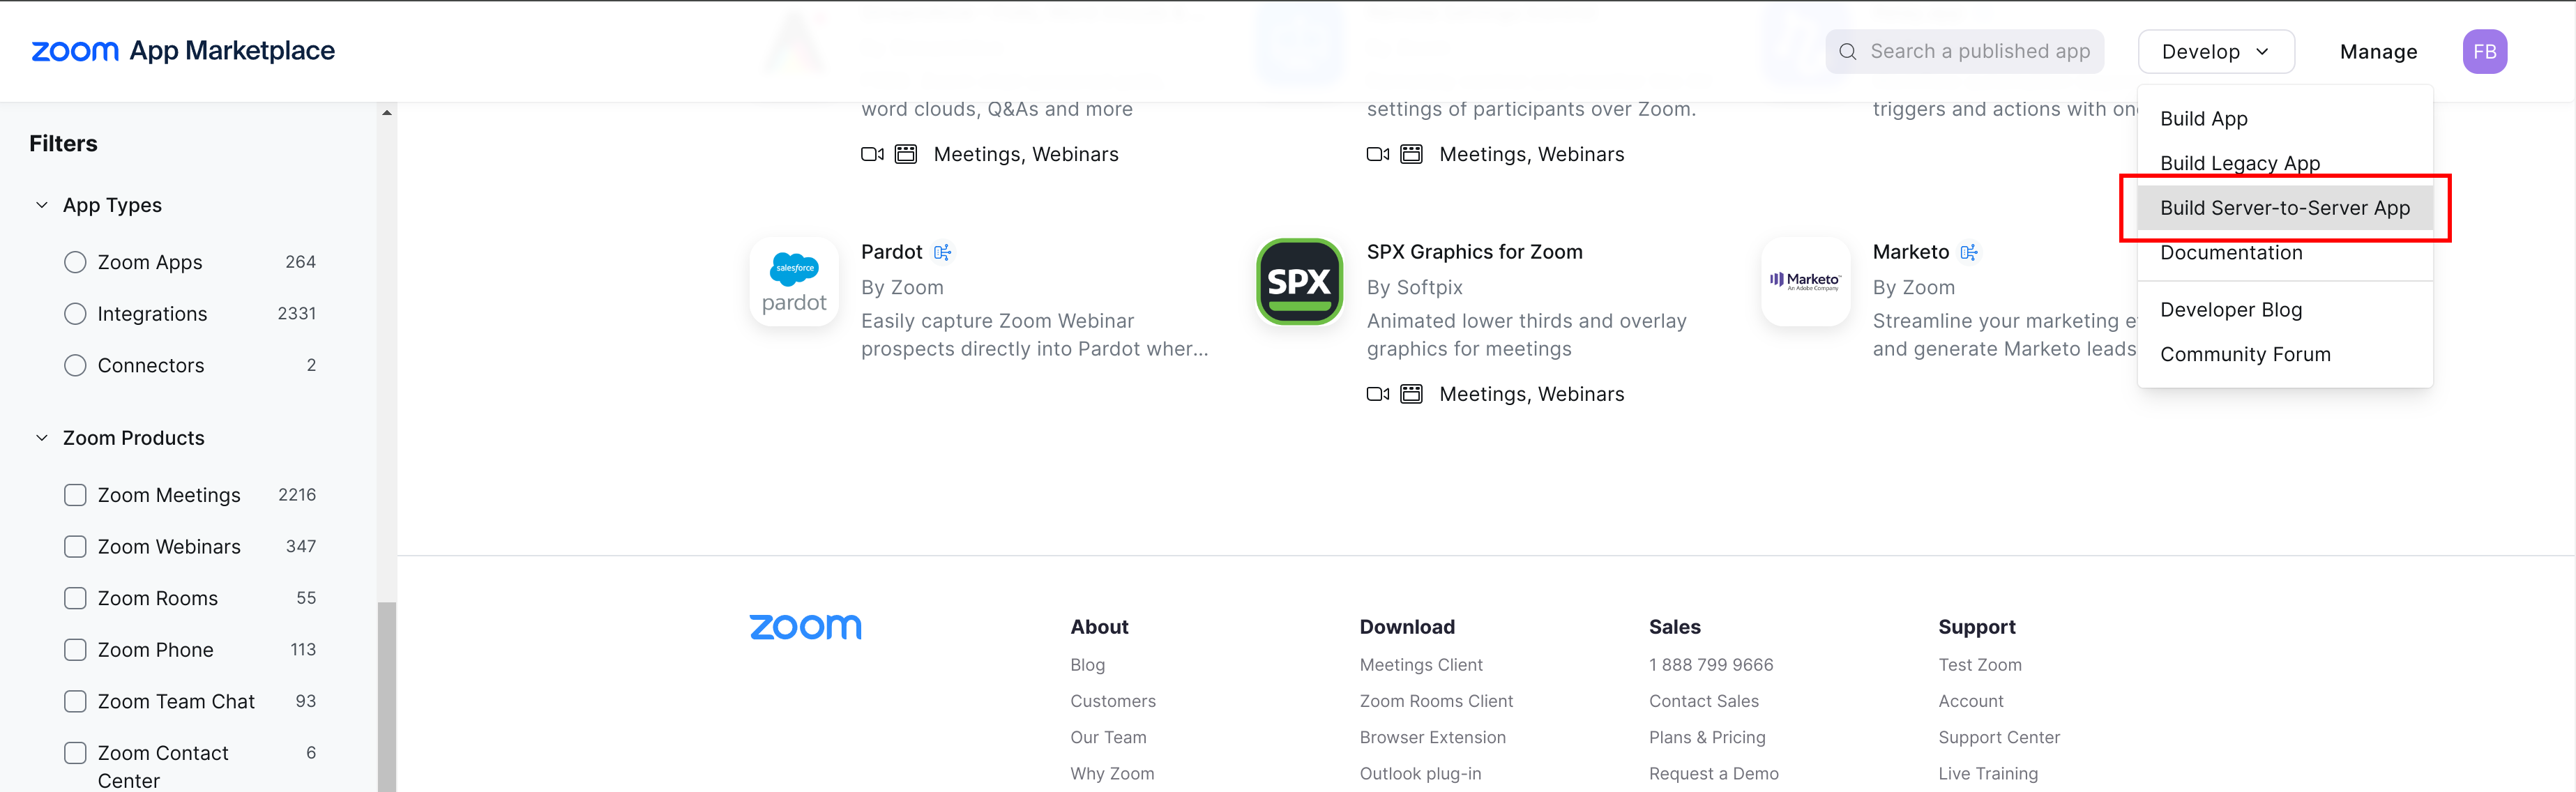Click the external link icon beside Pardot
This screenshot has width=2576, height=792.
pyautogui.click(x=941, y=251)
